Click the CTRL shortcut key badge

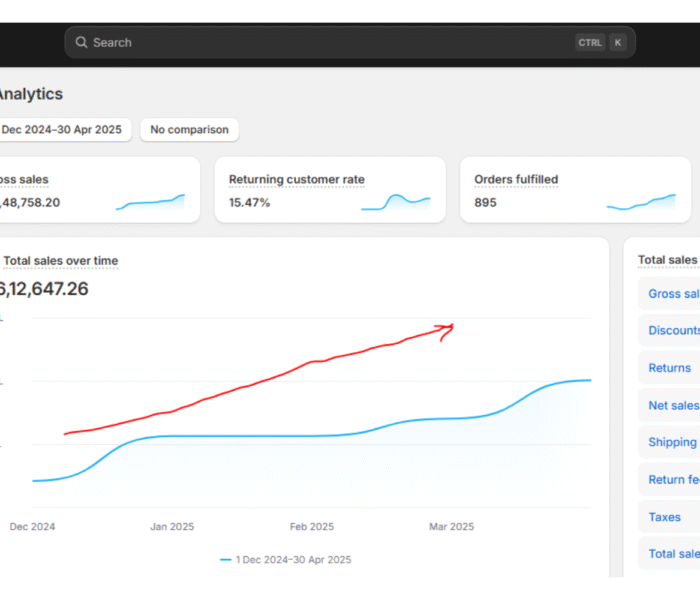coord(590,43)
